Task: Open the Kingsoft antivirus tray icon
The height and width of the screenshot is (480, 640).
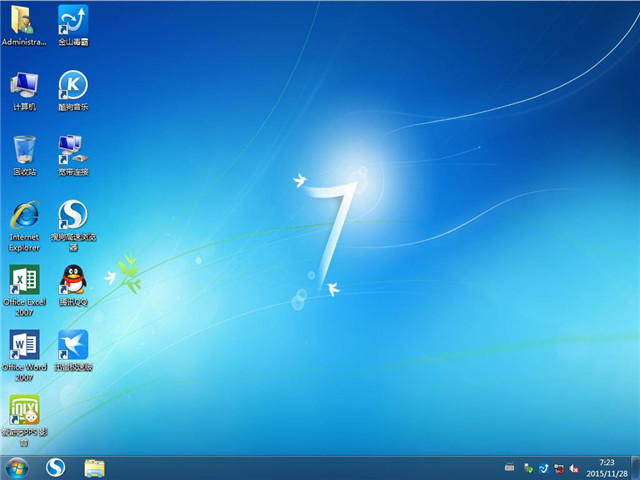Action: click(543, 468)
